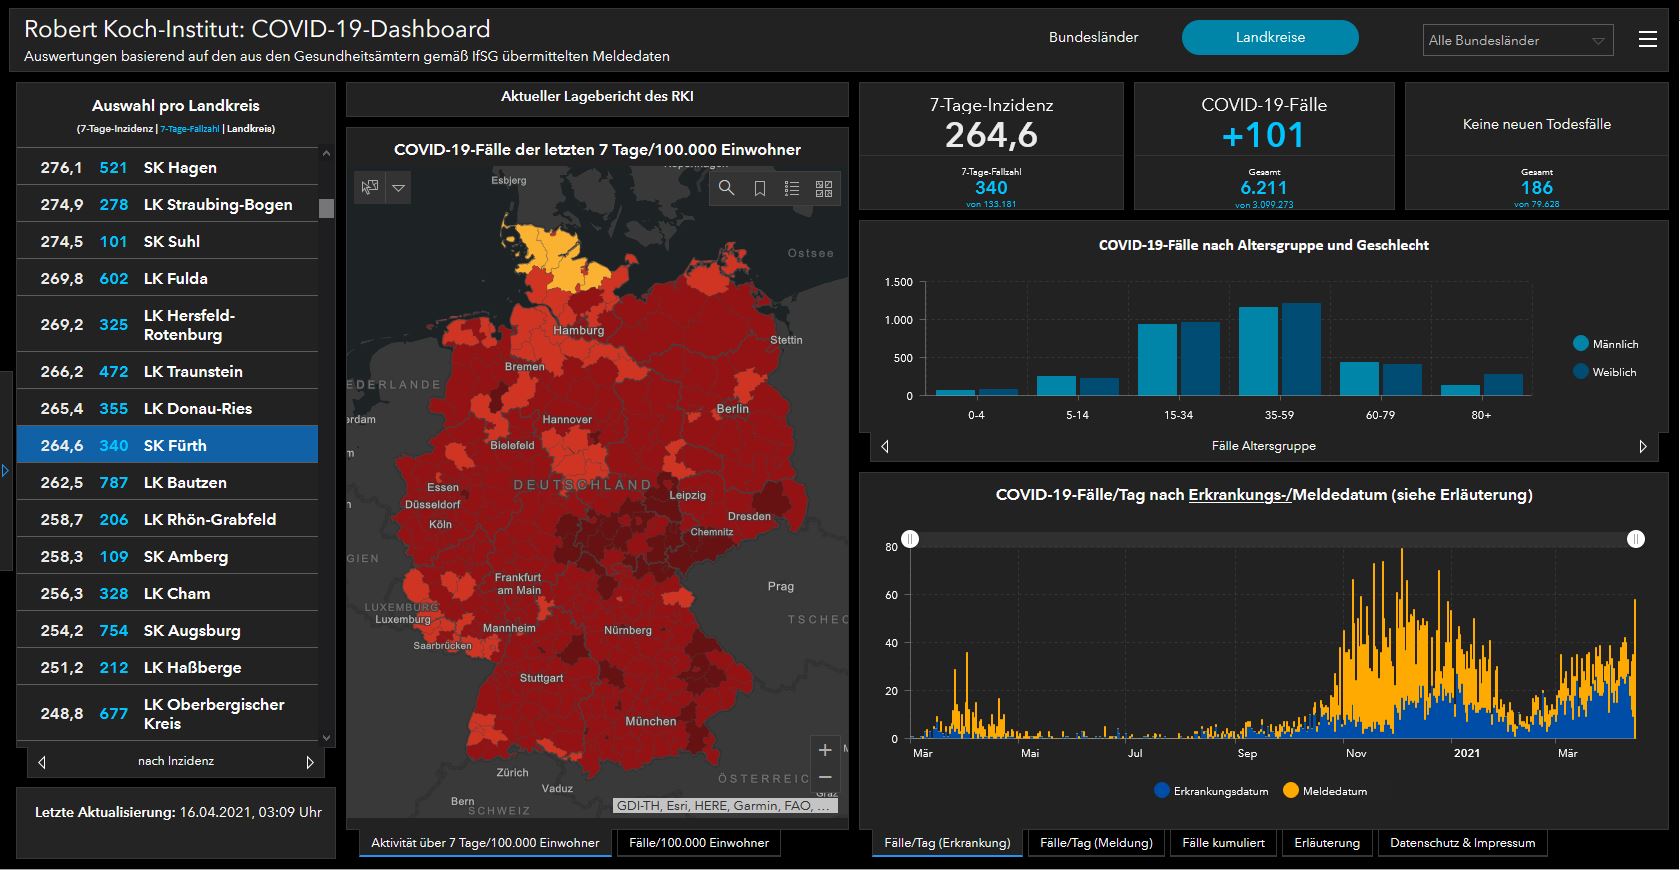Open the basemap gallery grid icon
The width and height of the screenshot is (1680, 870).
pyautogui.click(x=824, y=188)
